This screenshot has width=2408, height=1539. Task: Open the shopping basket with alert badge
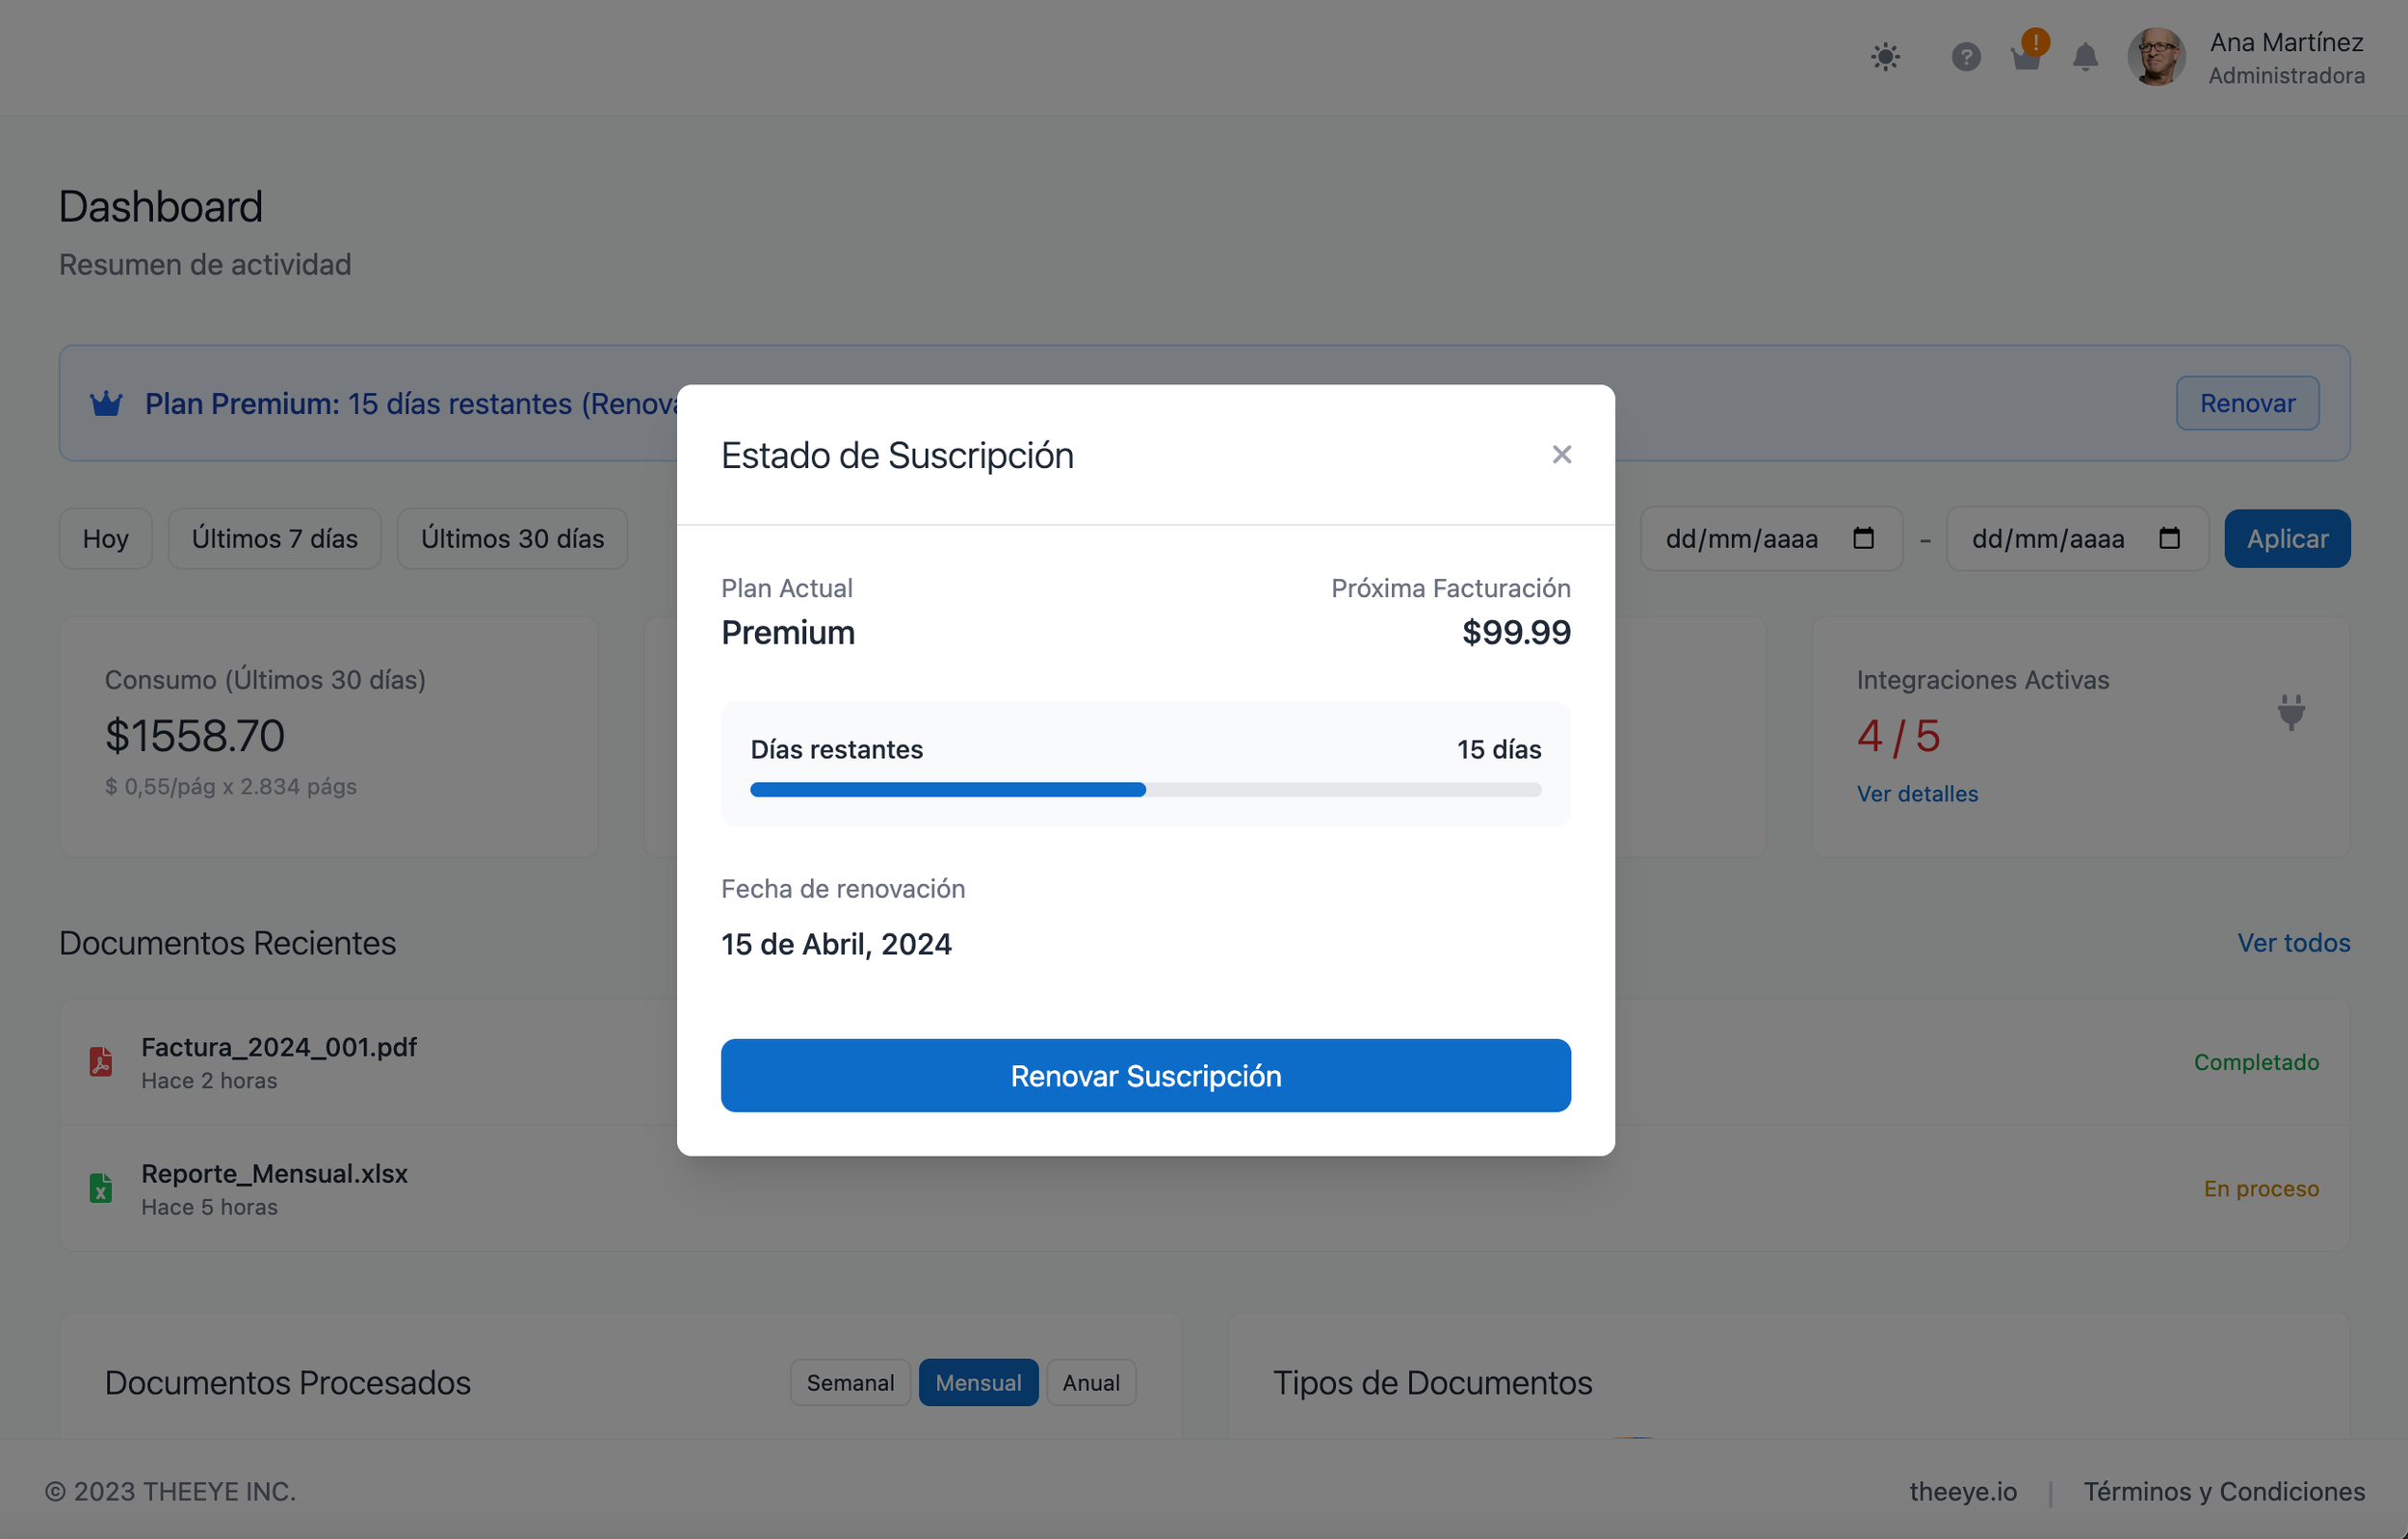(x=2026, y=58)
